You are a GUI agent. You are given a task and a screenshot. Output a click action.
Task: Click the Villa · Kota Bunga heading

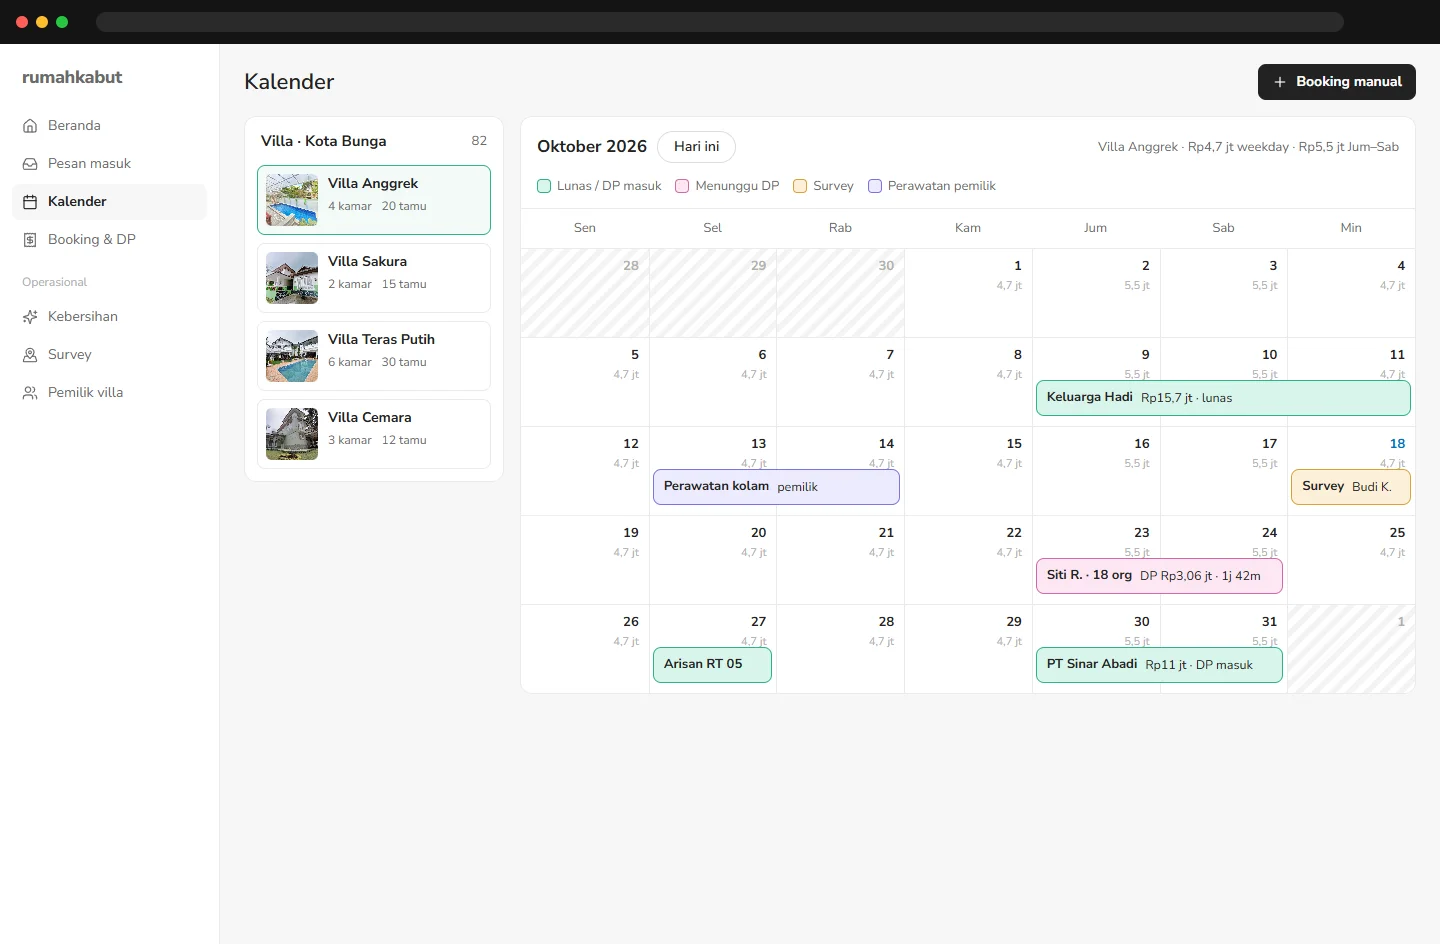[x=324, y=141]
